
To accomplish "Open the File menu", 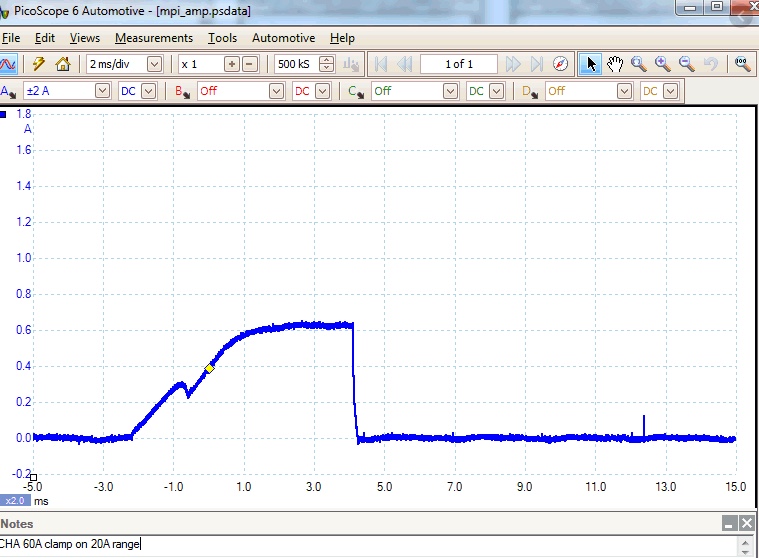I will [11, 38].
